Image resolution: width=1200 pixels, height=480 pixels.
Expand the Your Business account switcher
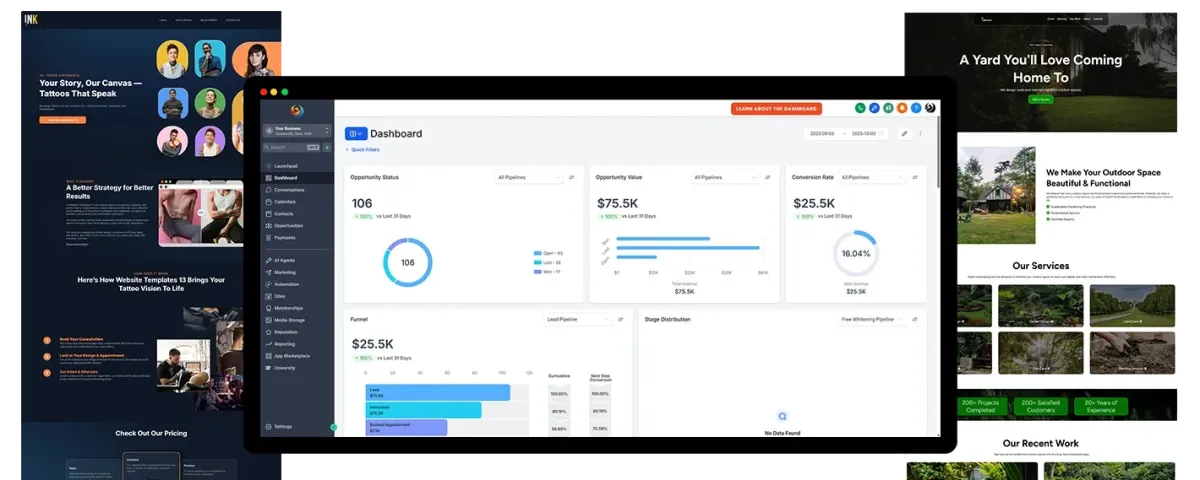click(x=297, y=130)
